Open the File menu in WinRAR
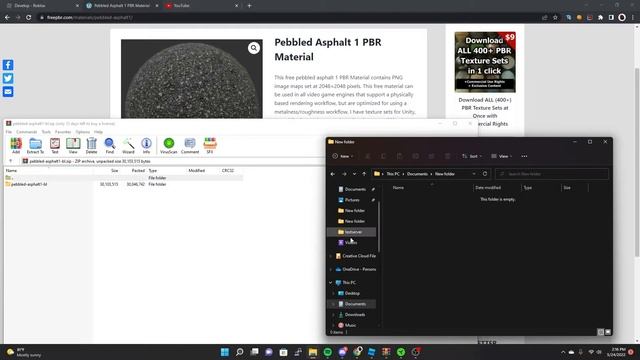640x360 pixels. click(x=9, y=132)
